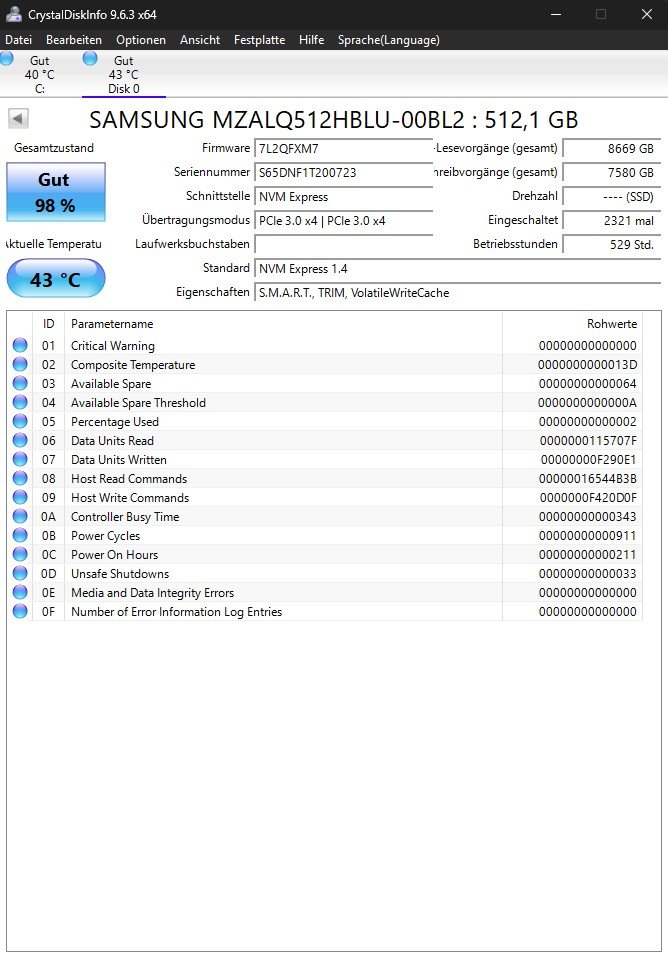Click status orb of Unsafe Shutdowns row
This screenshot has height=958, width=668.
pyautogui.click(x=20, y=573)
